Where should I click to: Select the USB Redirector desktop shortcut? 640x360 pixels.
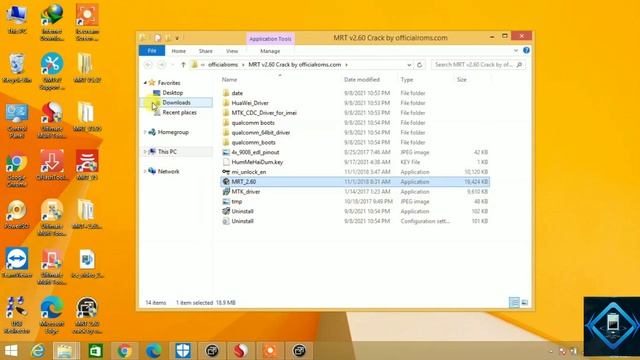coord(17,315)
